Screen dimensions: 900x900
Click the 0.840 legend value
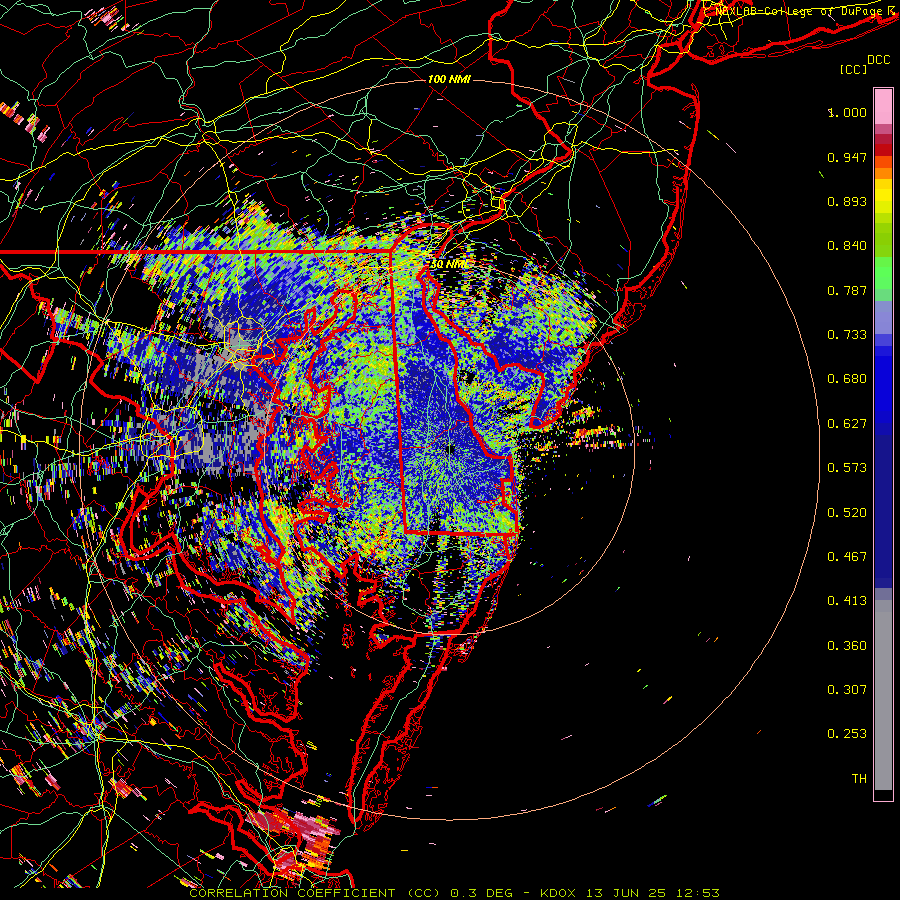tap(847, 246)
